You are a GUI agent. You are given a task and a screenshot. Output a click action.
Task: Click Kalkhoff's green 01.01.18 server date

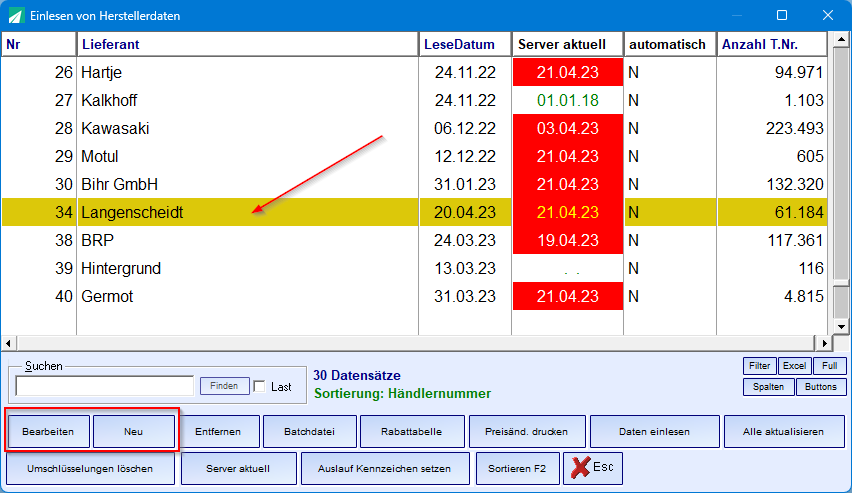click(x=568, y=100)
